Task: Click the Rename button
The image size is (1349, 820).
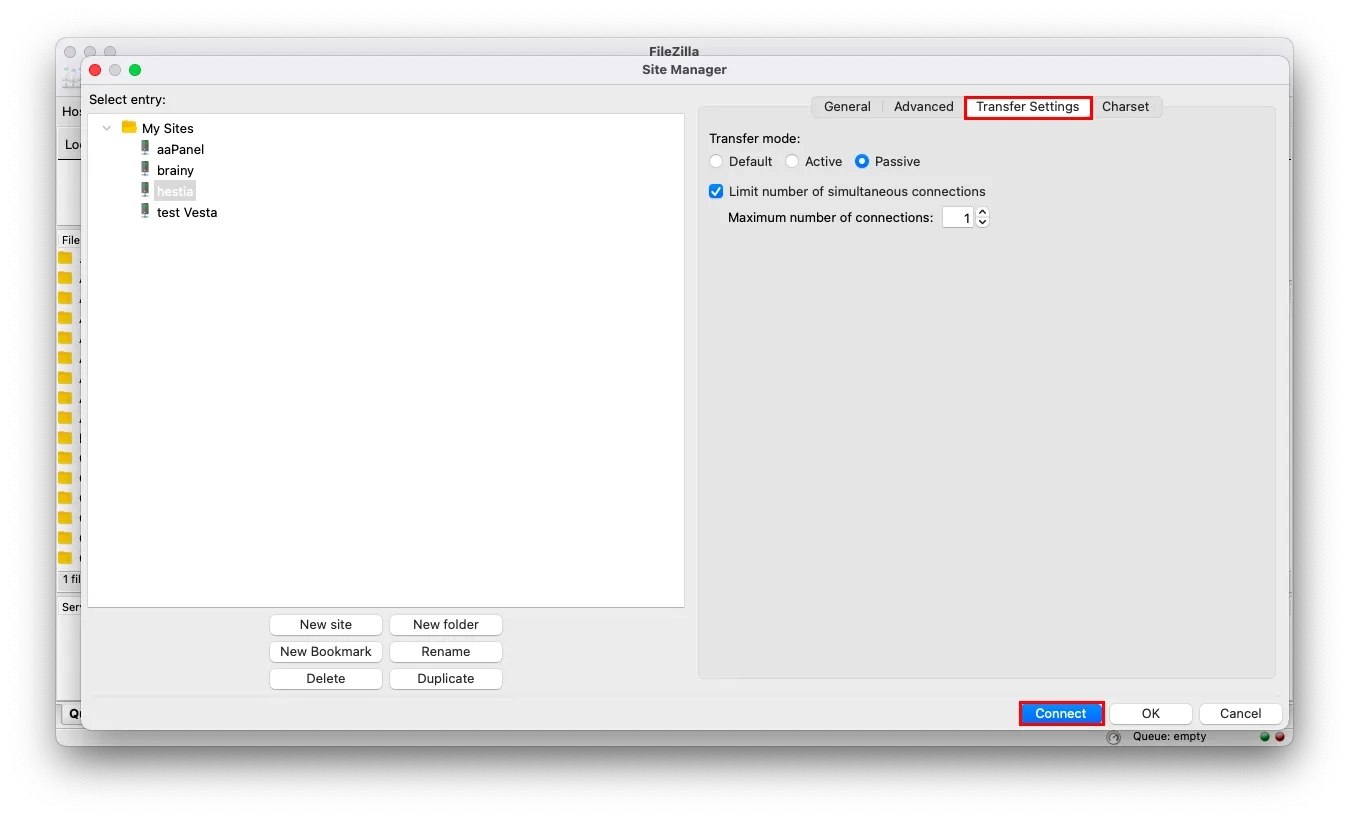Action: point(446,651)
